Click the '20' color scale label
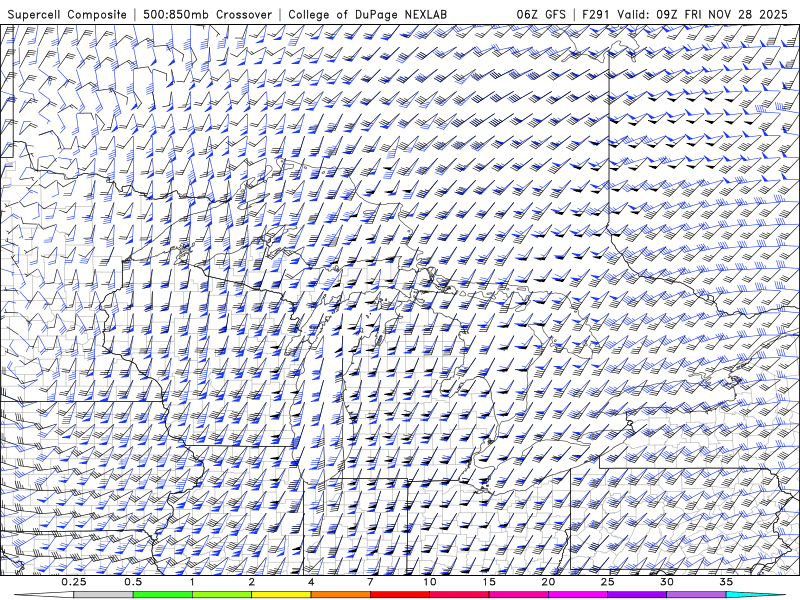800x600 pixels. point(548,582)
